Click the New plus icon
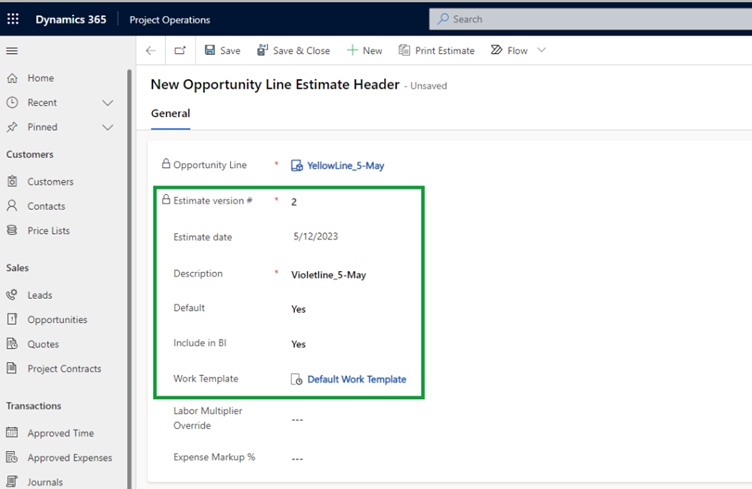Viewport: 752px width, 489px height. pos(352,50)
